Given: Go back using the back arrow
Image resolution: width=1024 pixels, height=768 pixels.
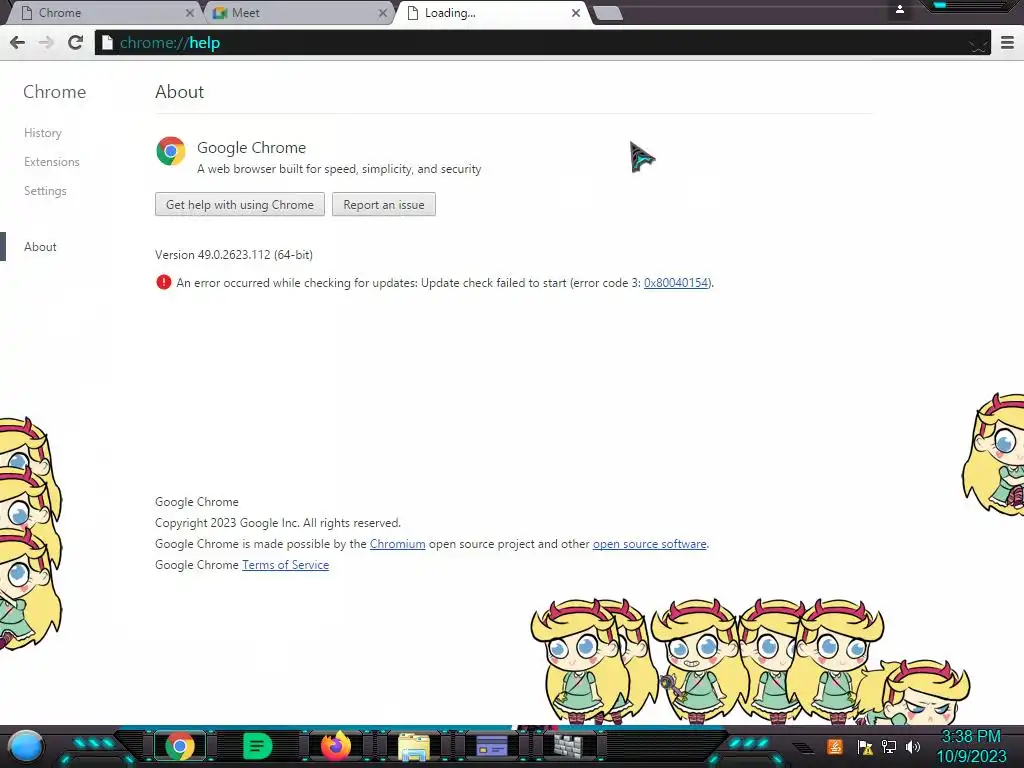Looking at the screenshot, I should point(18,42).
